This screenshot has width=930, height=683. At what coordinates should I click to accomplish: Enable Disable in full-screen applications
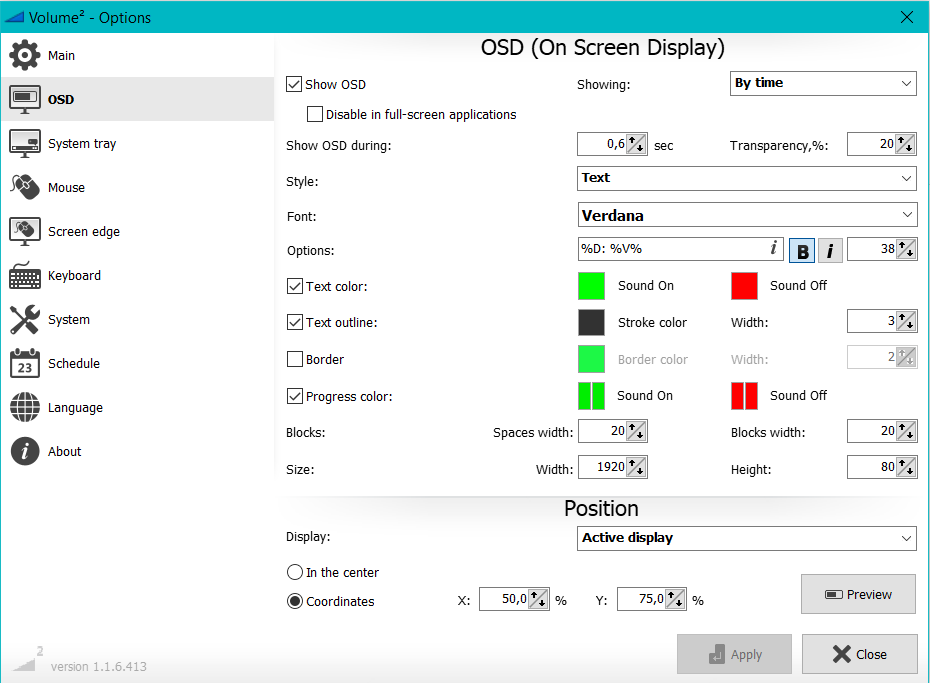[315, 114]
